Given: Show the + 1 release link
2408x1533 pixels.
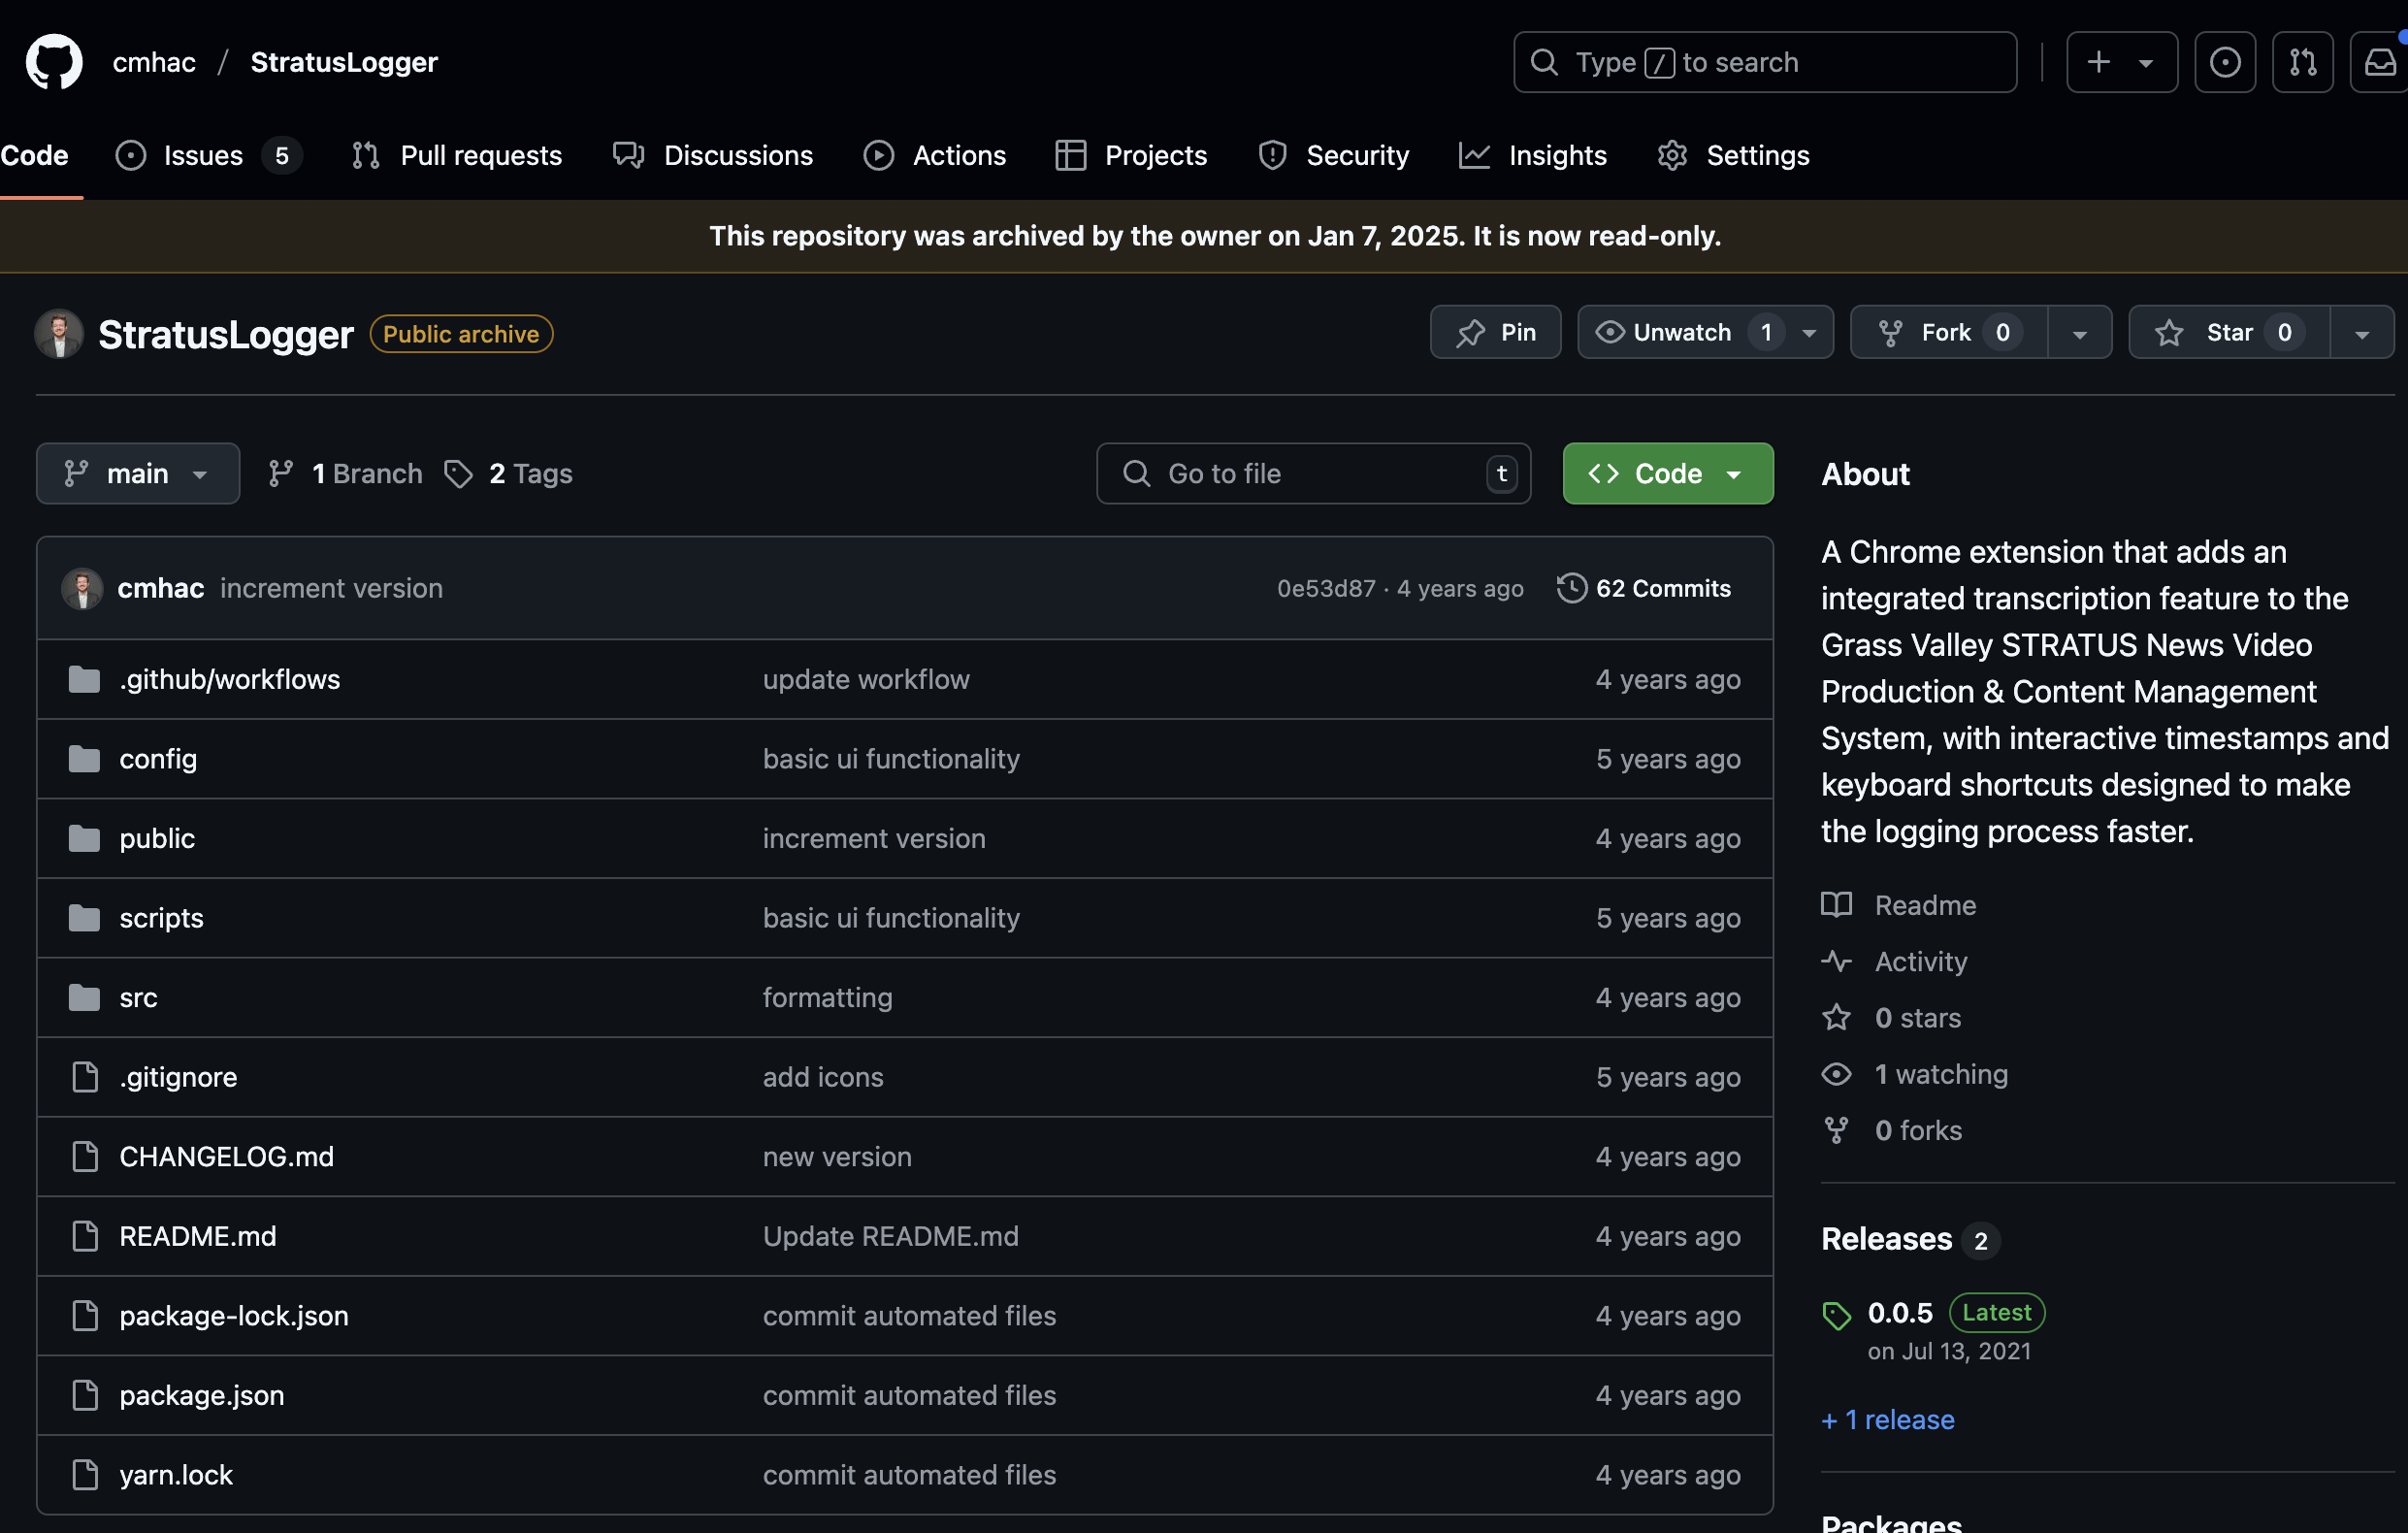Looking at the screenshot, I should click(1887, 1419).
